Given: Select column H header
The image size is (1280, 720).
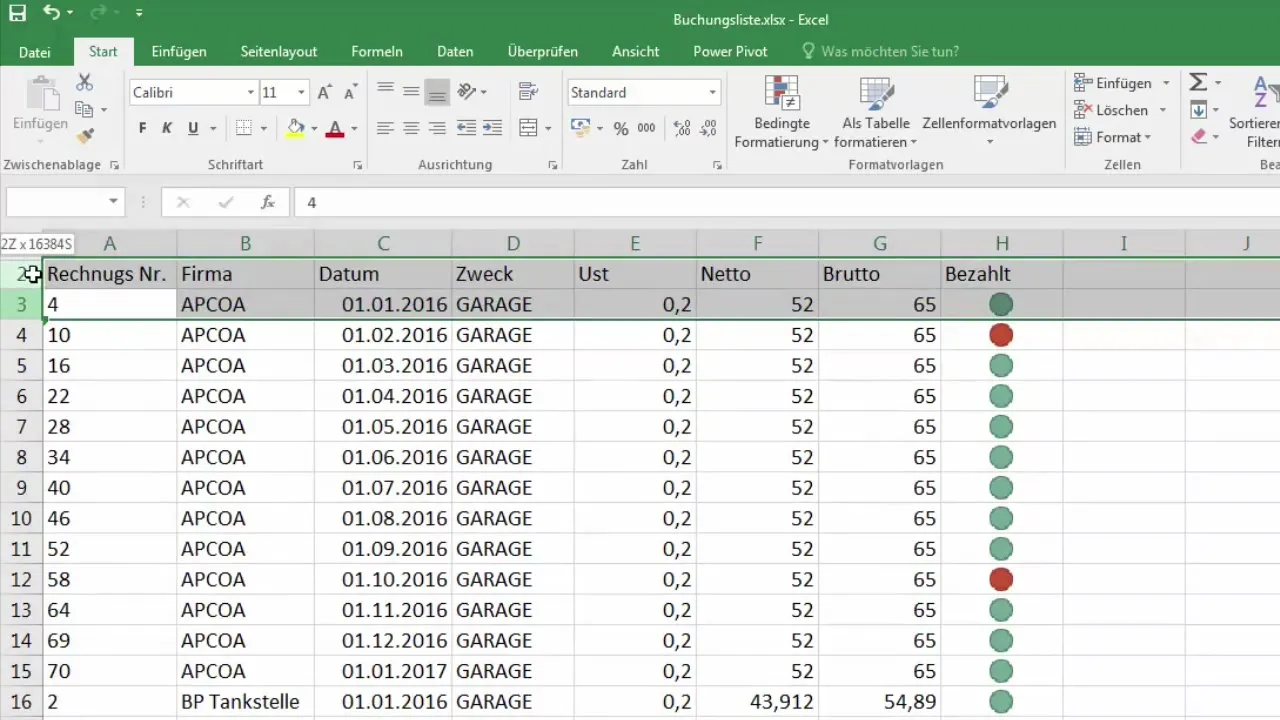Looking at the screenshot, I should pos(1001,243).
